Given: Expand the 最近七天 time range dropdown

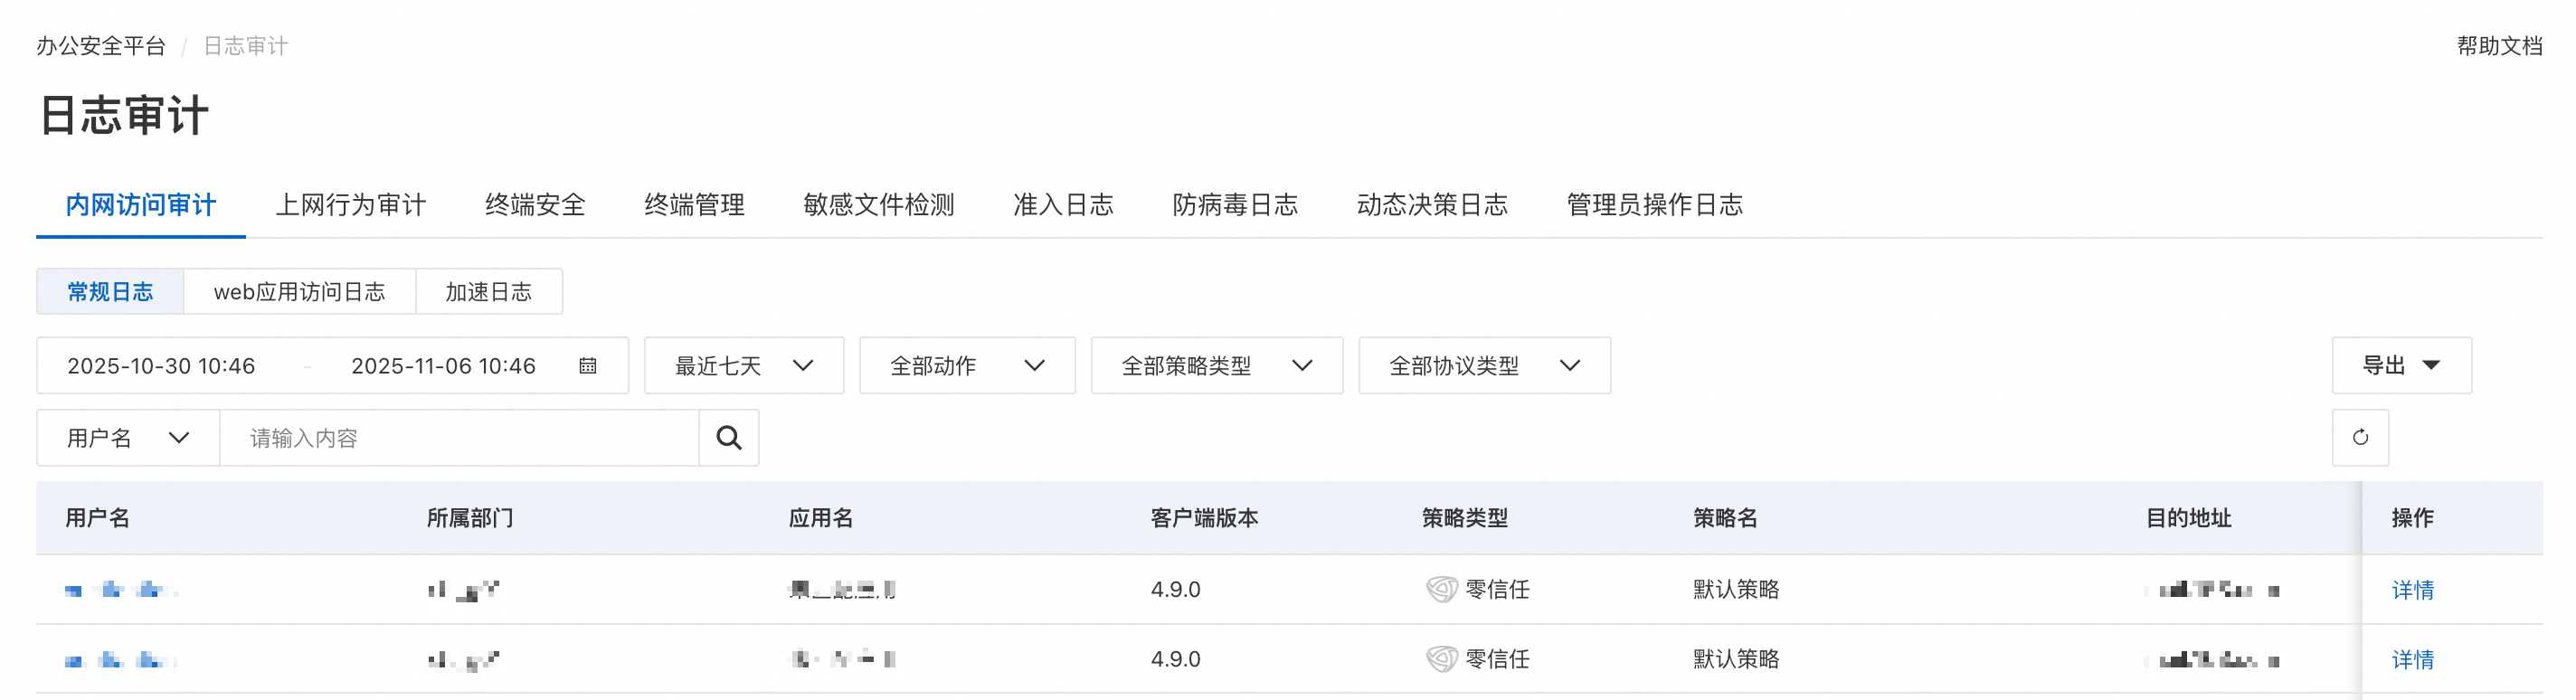Looking at the screenshot, I should pyautogui.click(x=743, y=366).
